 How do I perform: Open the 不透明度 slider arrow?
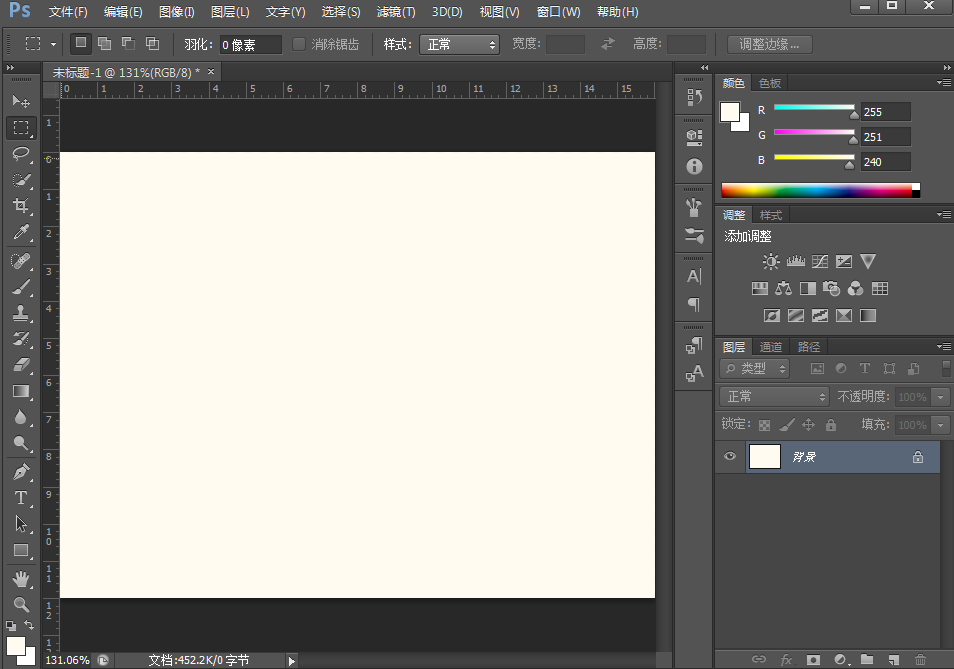pos(941,397)
